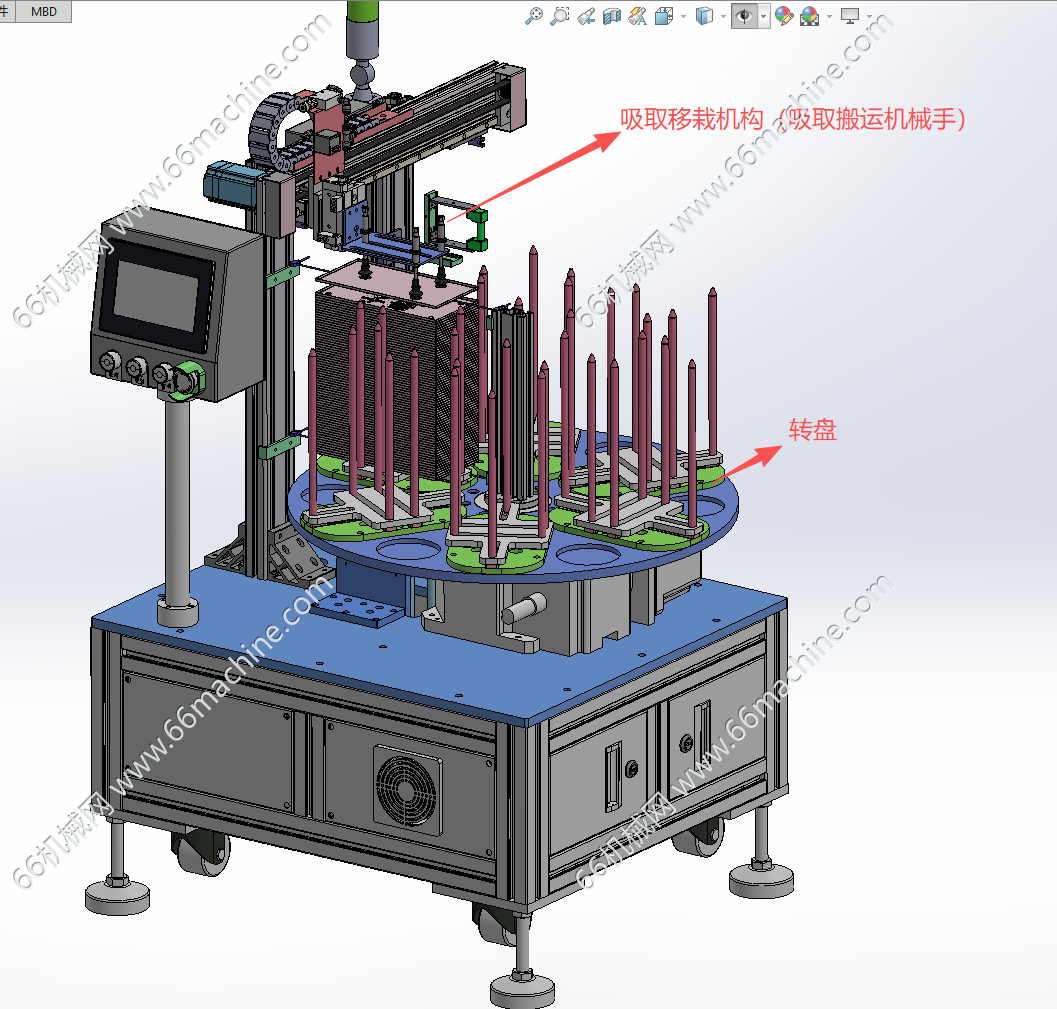Click the View Settings monitor icon

point(850,16)
